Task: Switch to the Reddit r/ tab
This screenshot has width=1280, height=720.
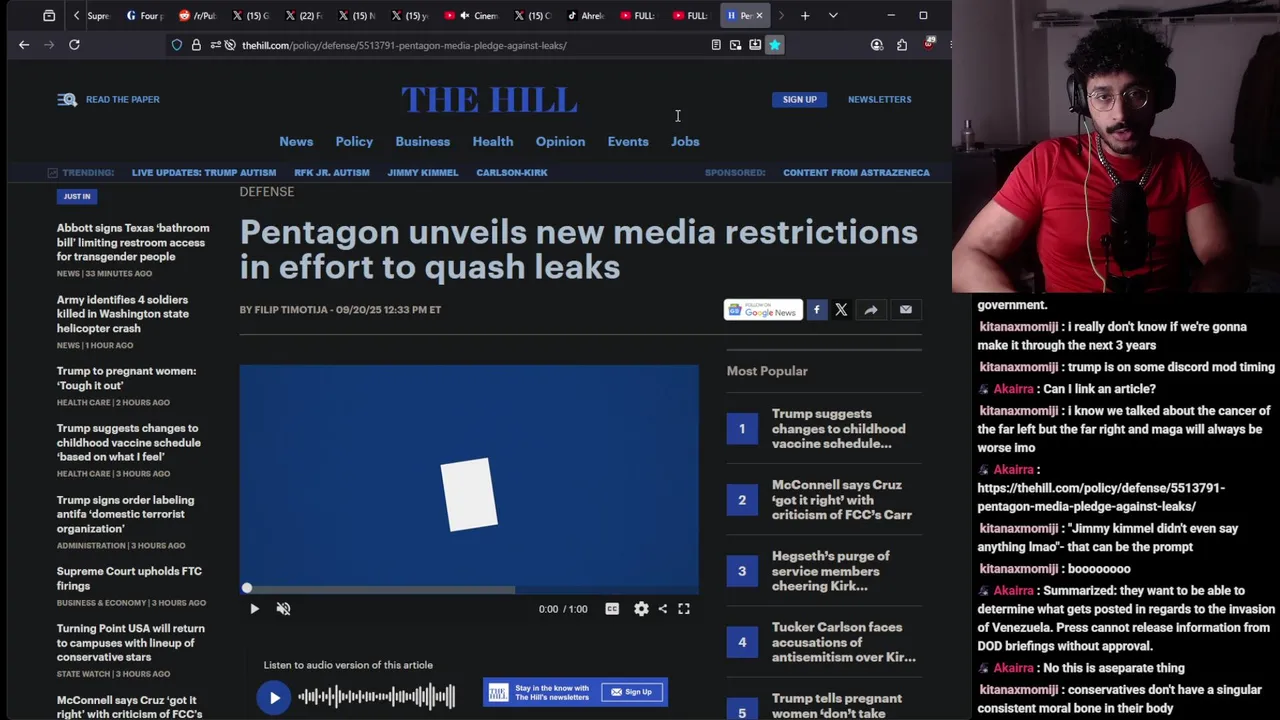Action: click(x=197, y=15)
